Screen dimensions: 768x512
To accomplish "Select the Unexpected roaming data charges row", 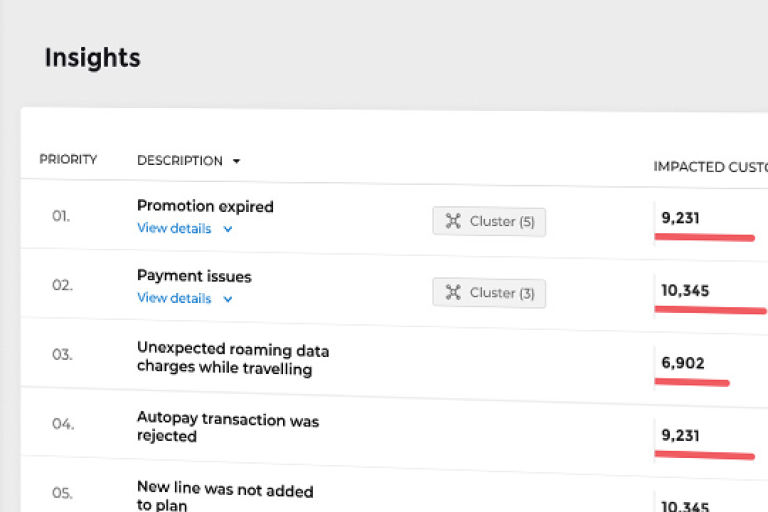I will tap(232, 360).
